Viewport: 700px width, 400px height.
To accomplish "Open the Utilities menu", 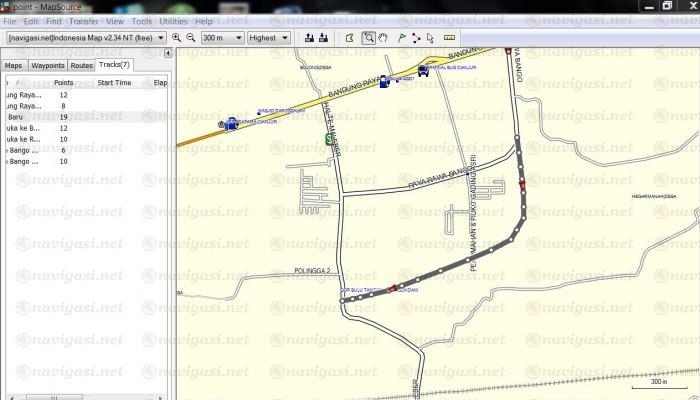I will (x=173, y=20).
